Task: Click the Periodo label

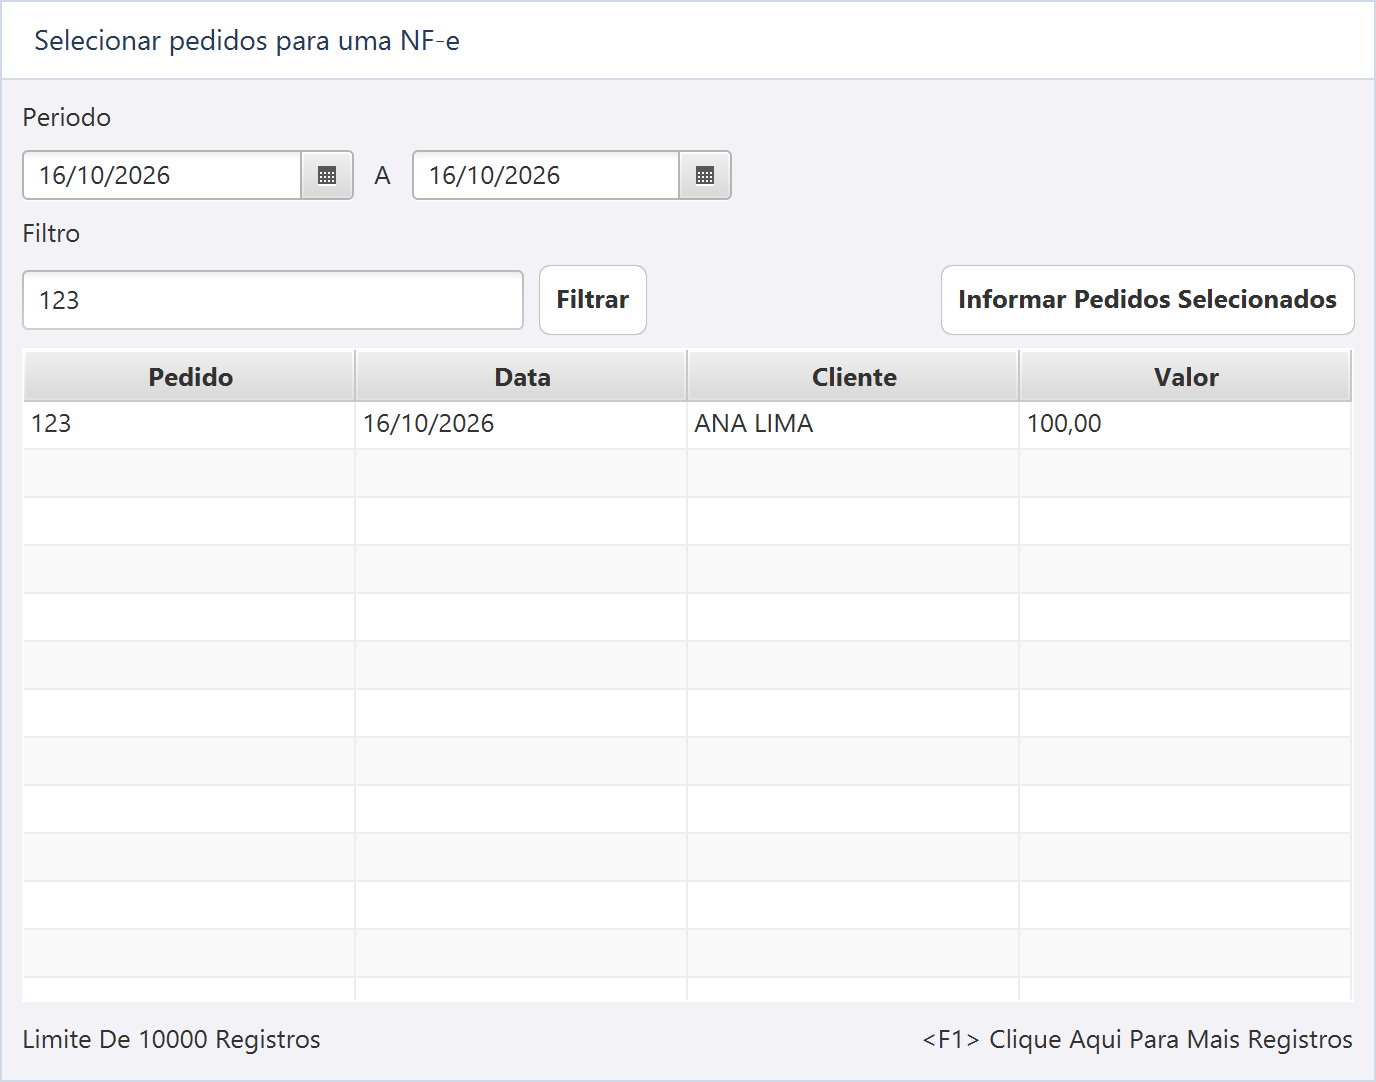Action: (x=67, y=117)
